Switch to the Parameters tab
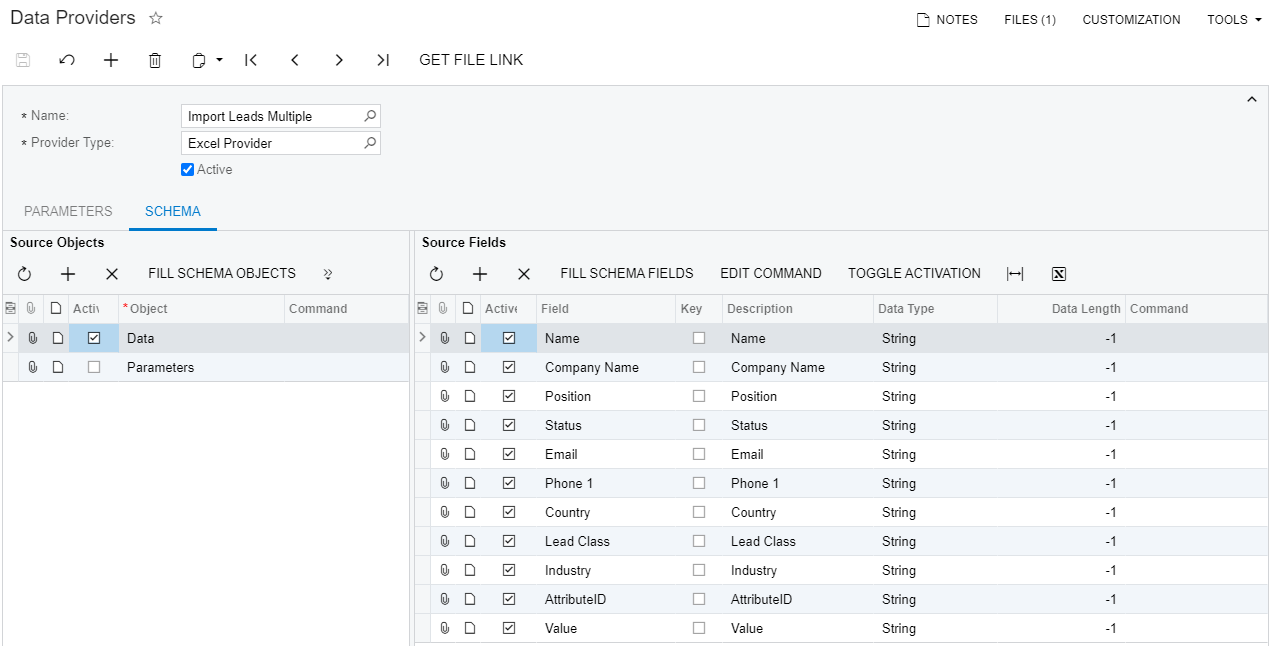This screenshot has height=646, width=1271. [68, 212]
